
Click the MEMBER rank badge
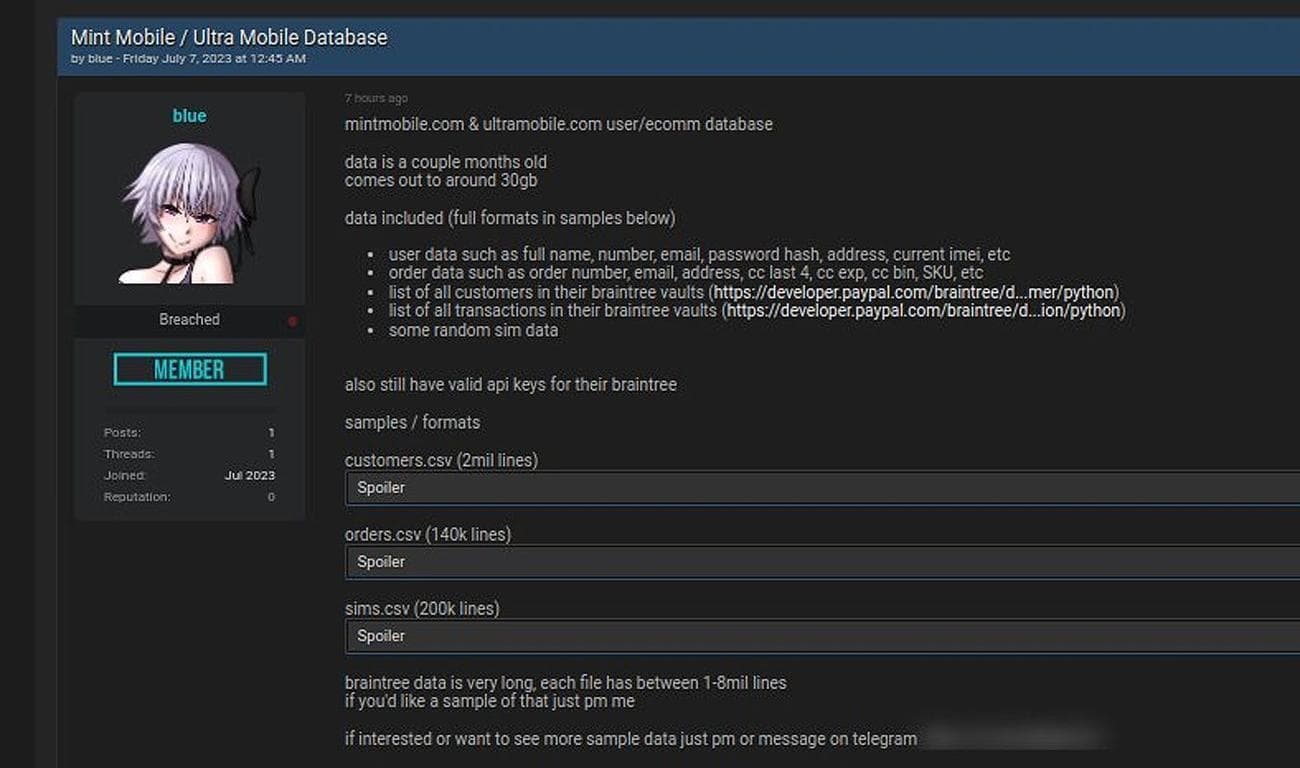189,369
